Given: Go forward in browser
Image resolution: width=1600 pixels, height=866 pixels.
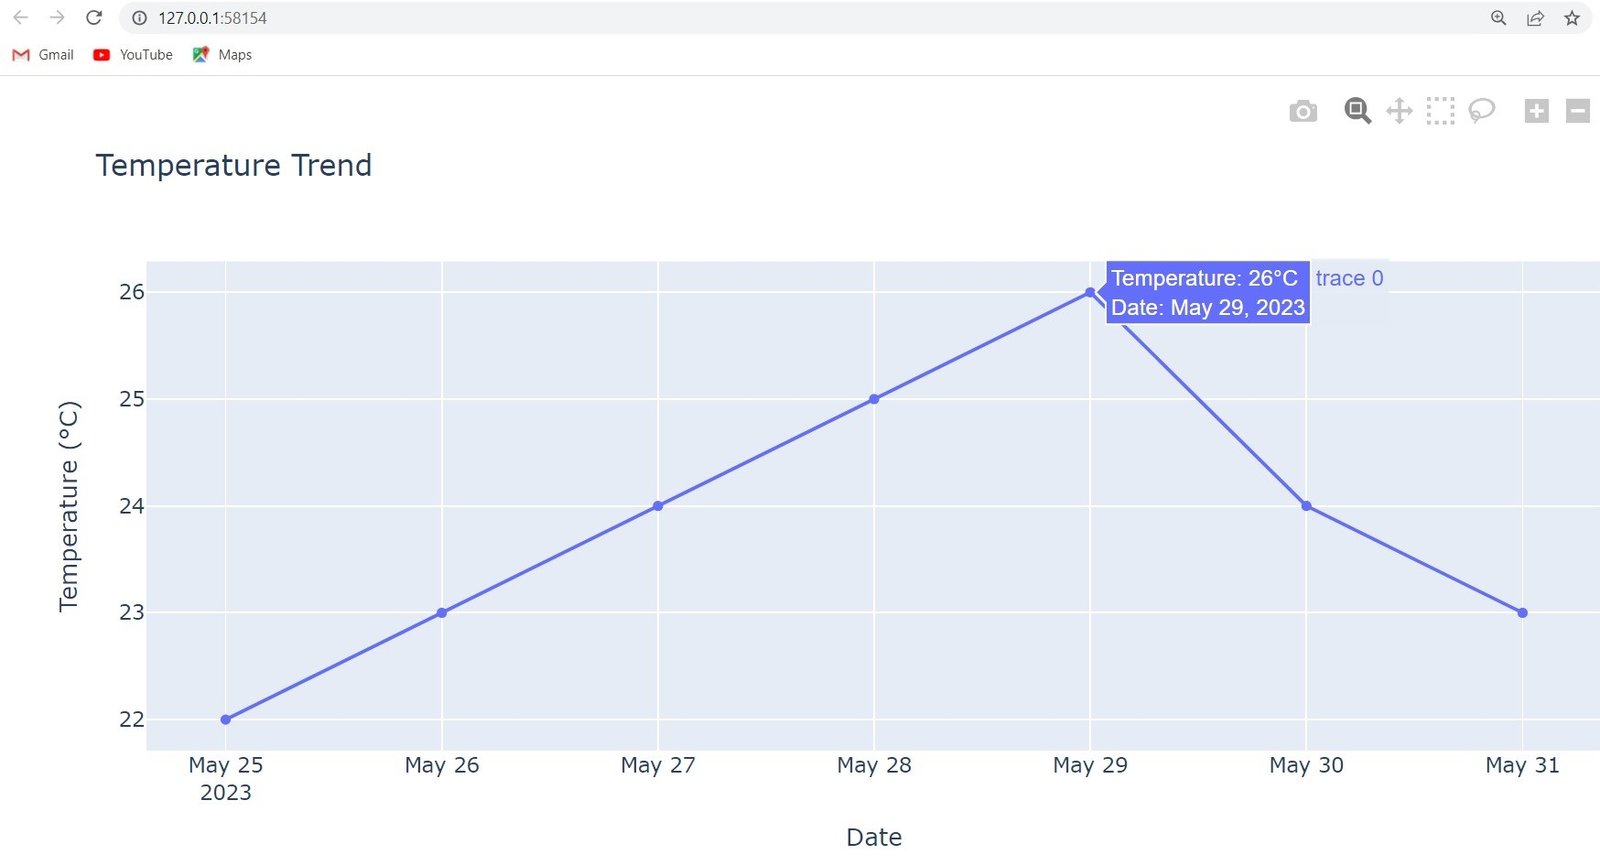Looking at the screenshot, I should pyautogui.click(x=57, y=18).
